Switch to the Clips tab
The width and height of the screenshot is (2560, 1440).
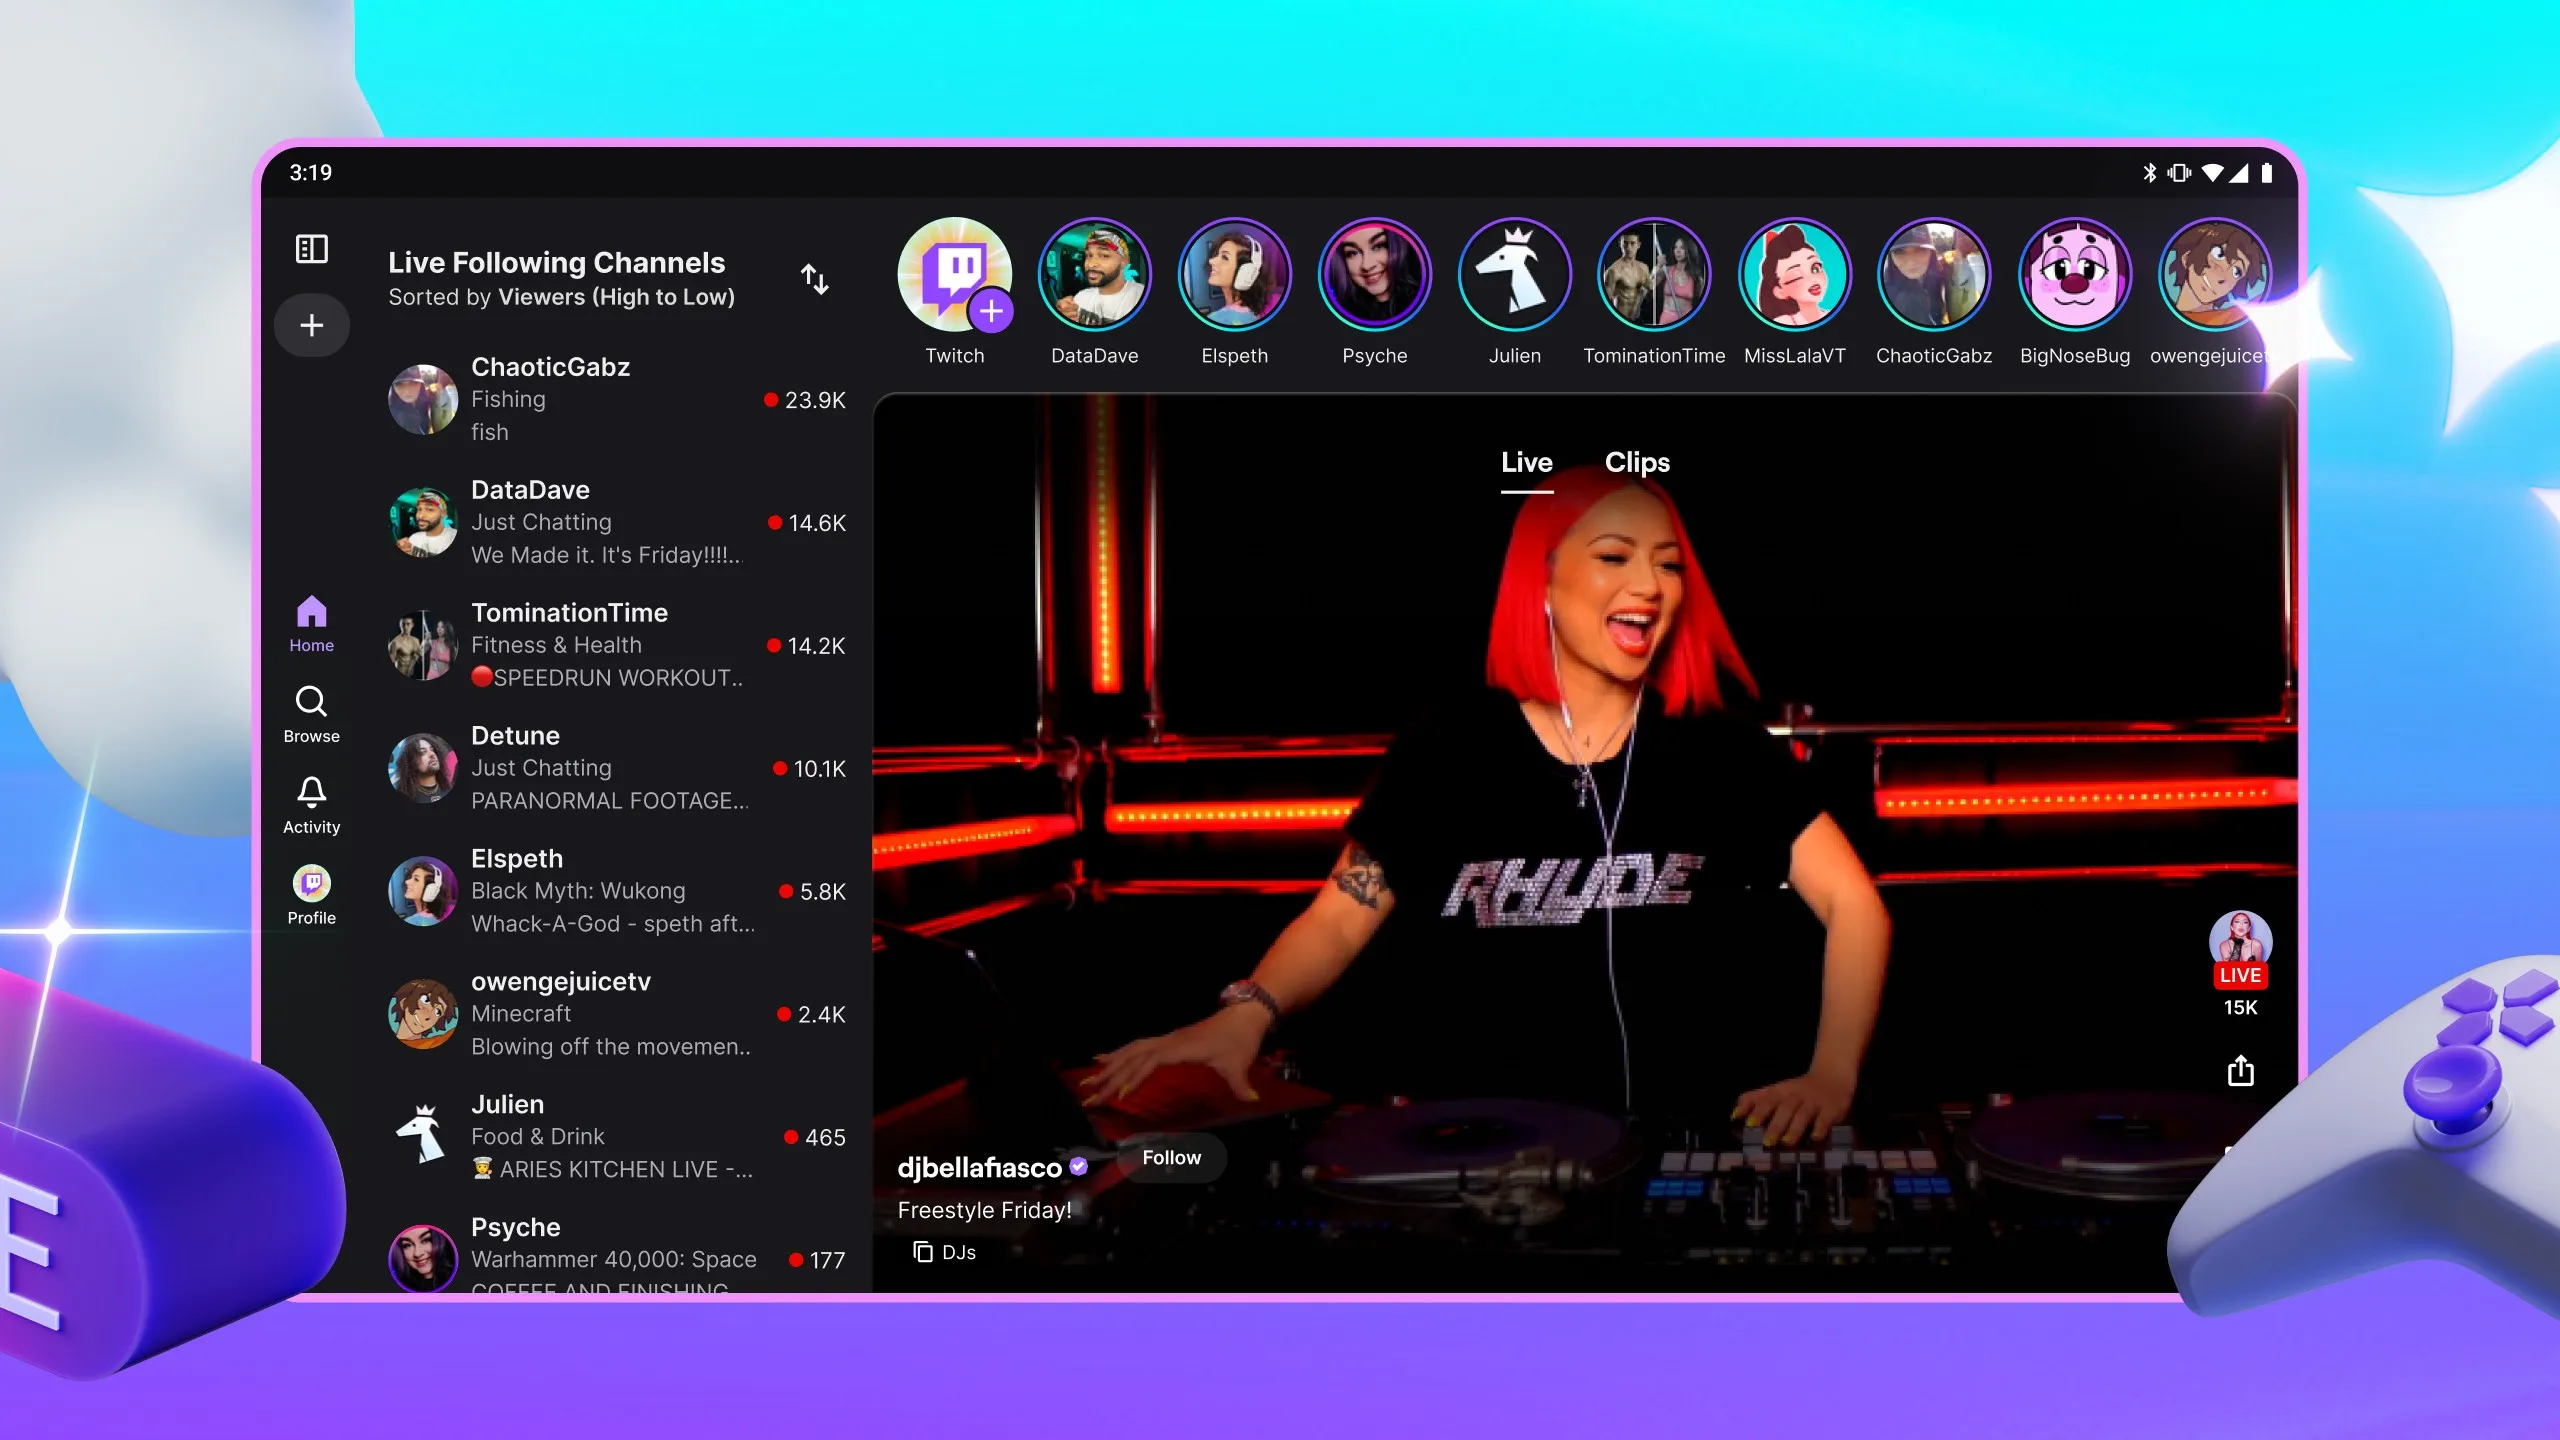pos(1636,462)
